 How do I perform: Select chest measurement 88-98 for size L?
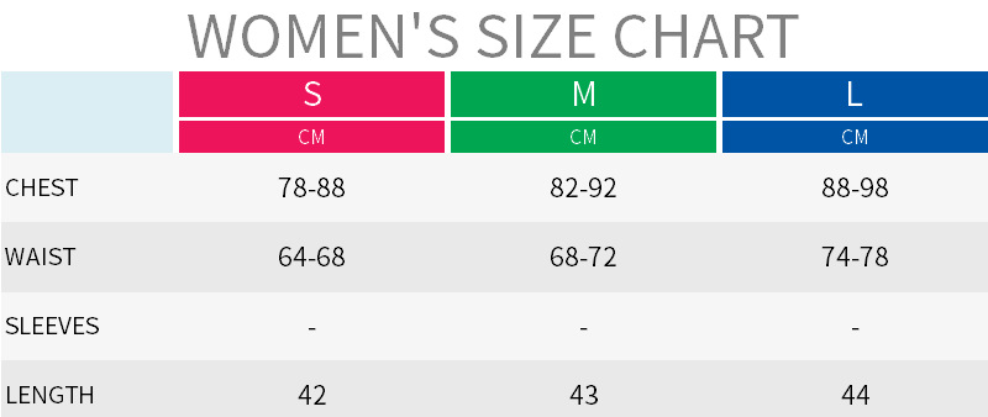854,188
